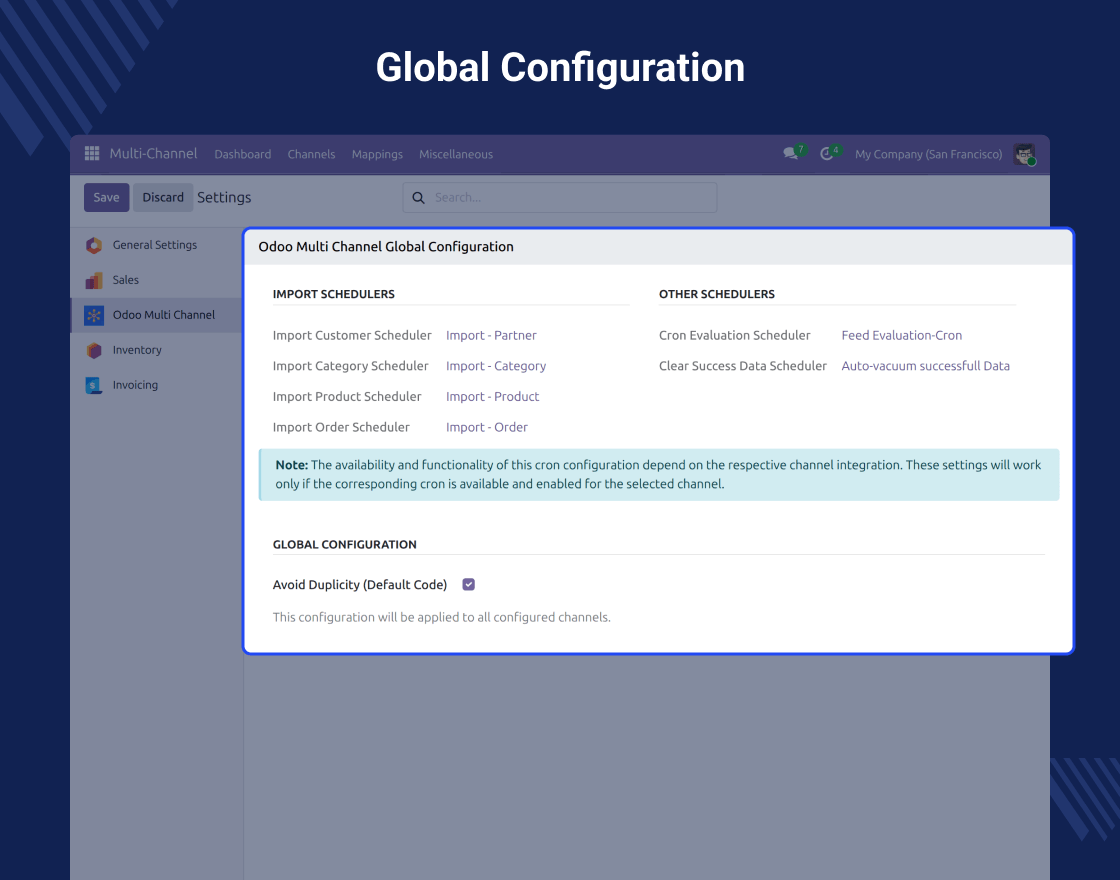Select Inventory settings section

coord(157,350)
